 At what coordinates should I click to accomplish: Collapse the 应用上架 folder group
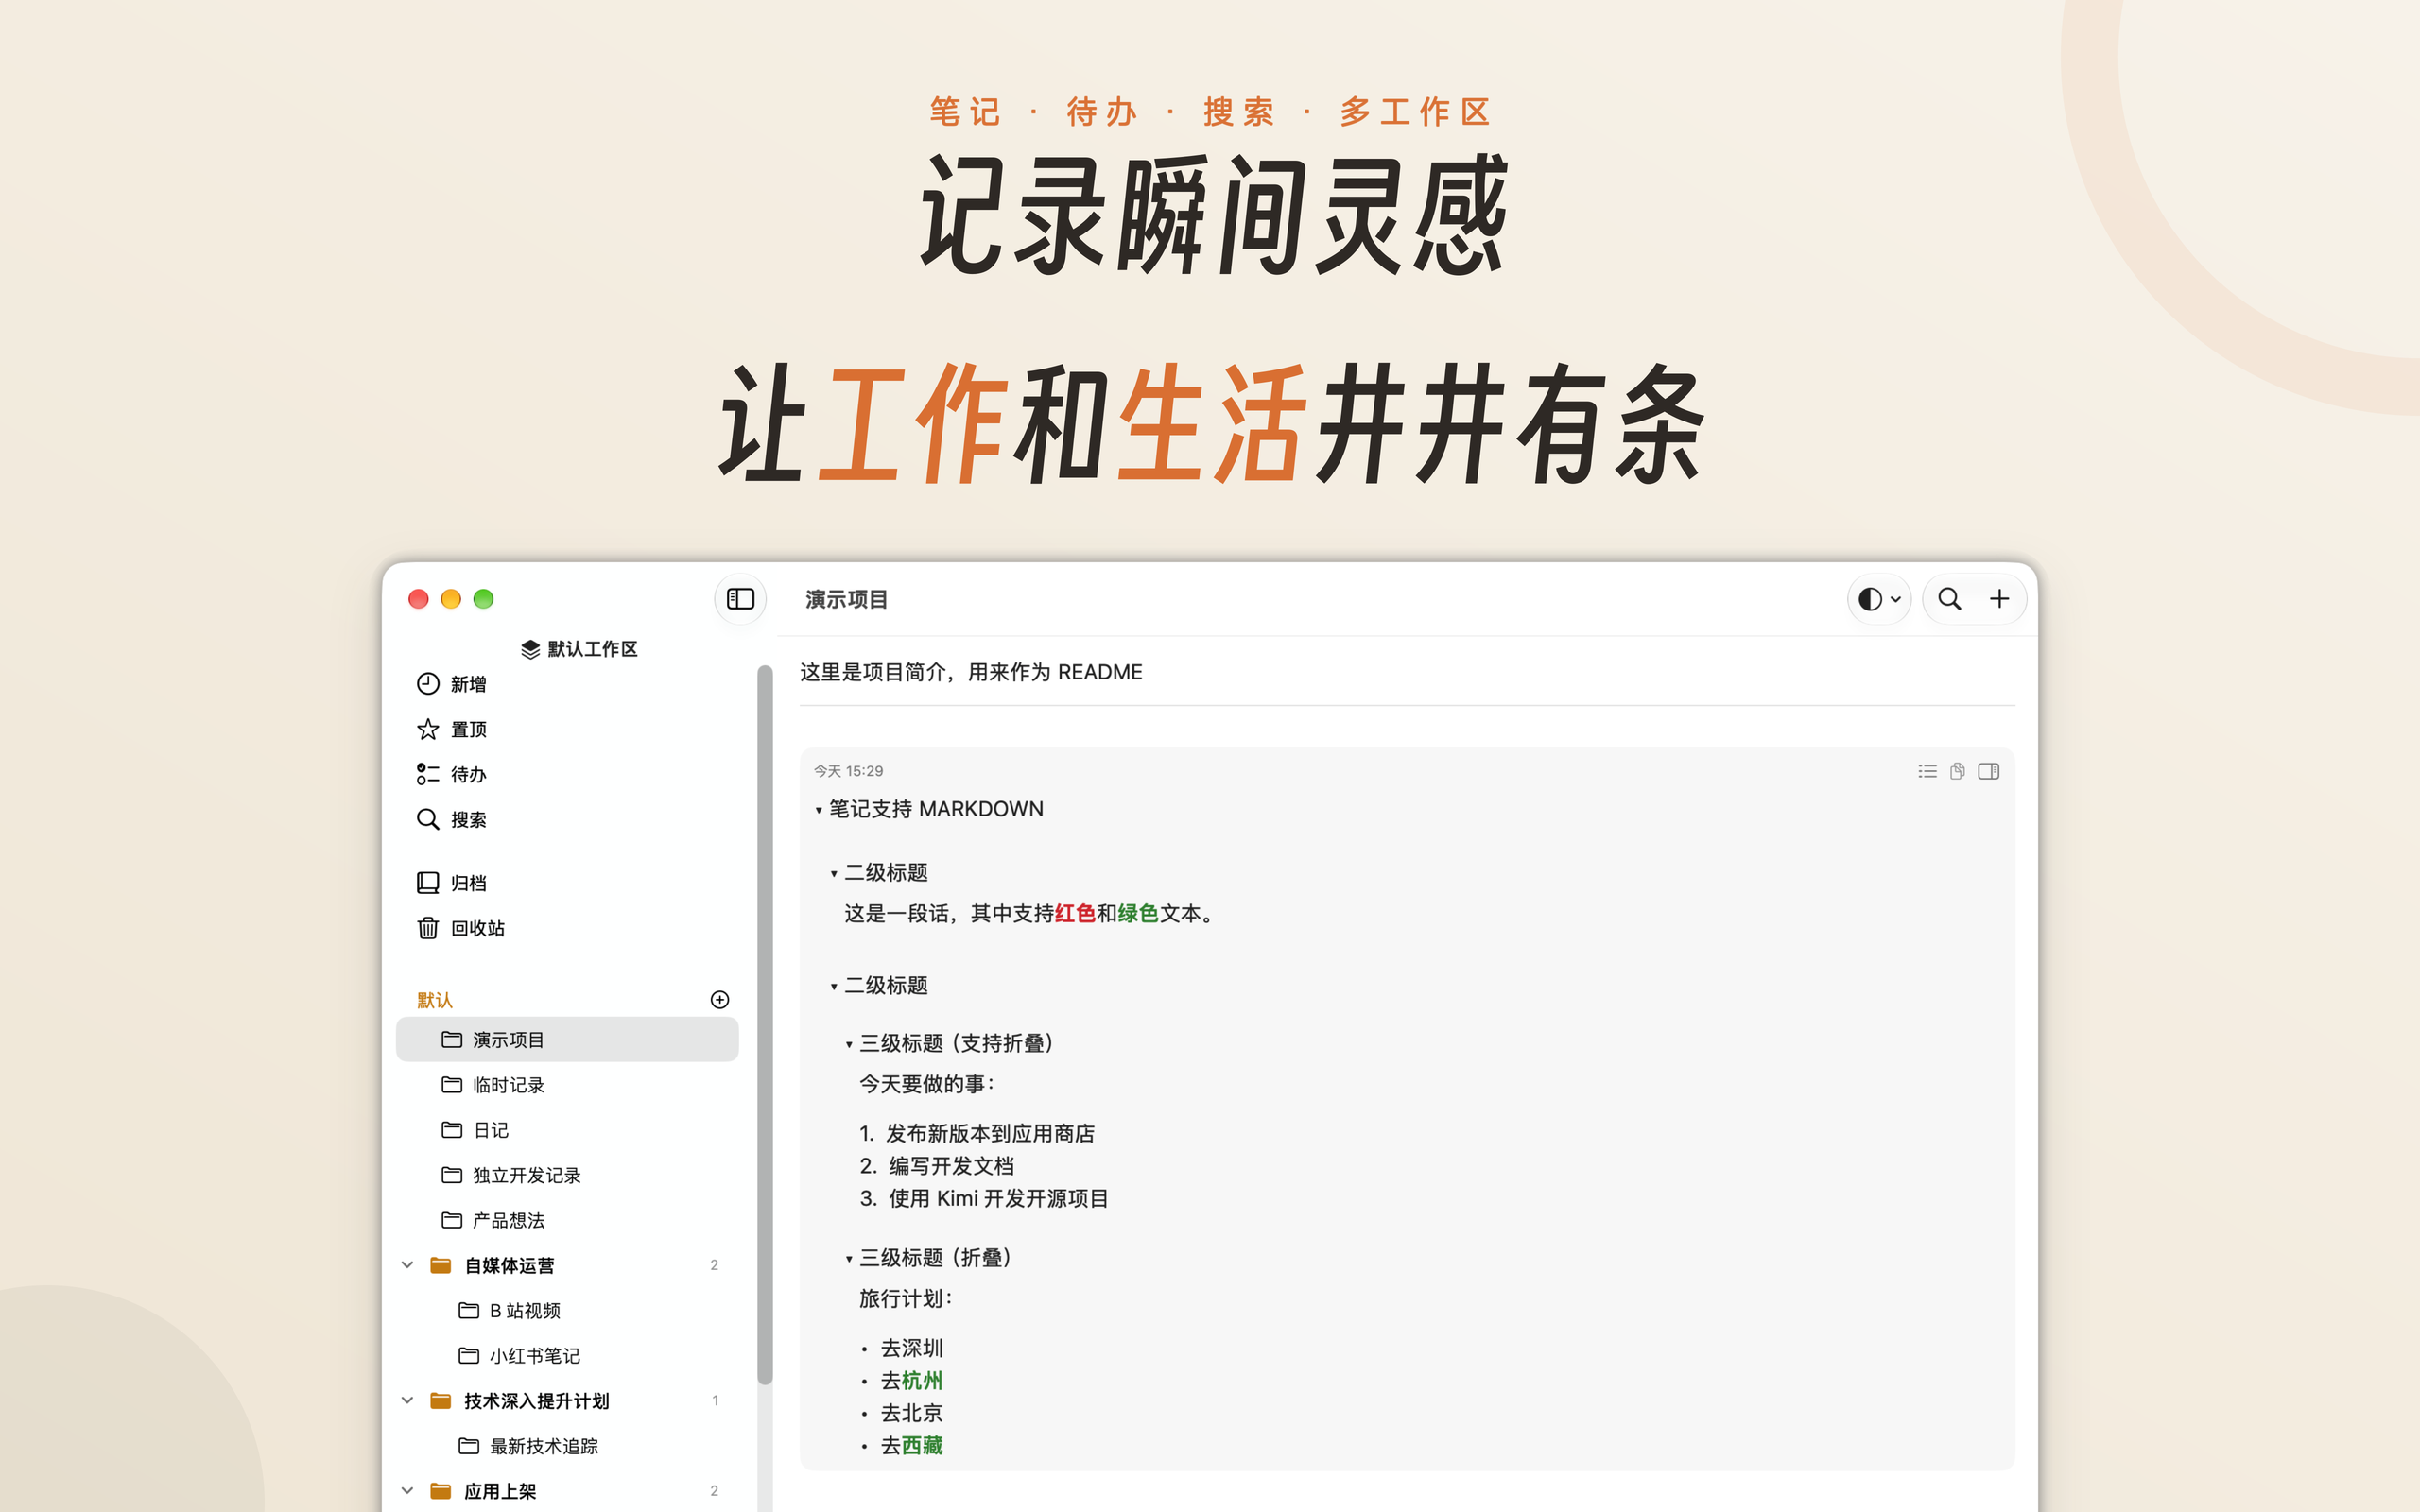407,1491
